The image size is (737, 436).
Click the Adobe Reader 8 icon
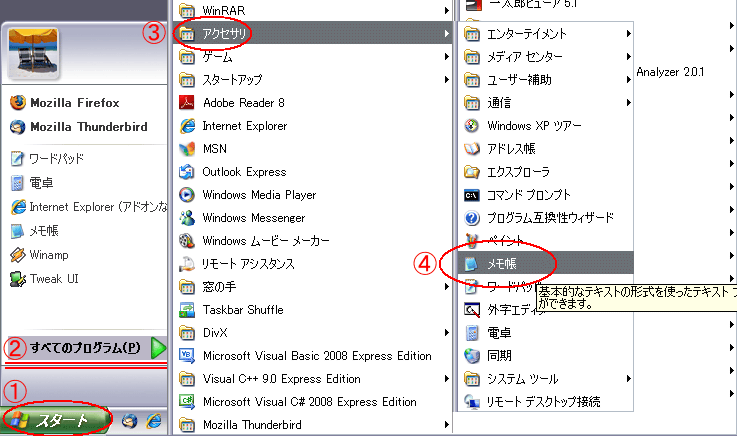(x=186, y=103)
